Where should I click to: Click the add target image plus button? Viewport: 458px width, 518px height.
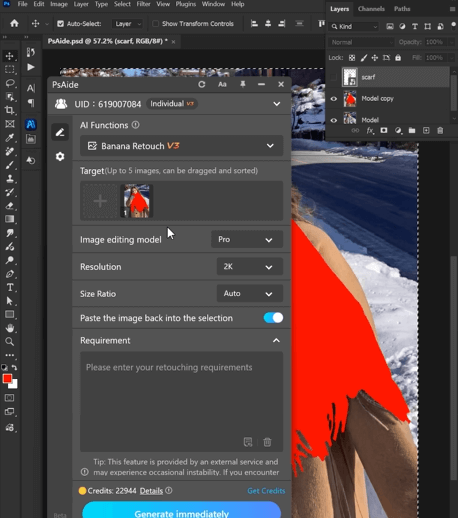pyautogui.click(x=100, y=201)
